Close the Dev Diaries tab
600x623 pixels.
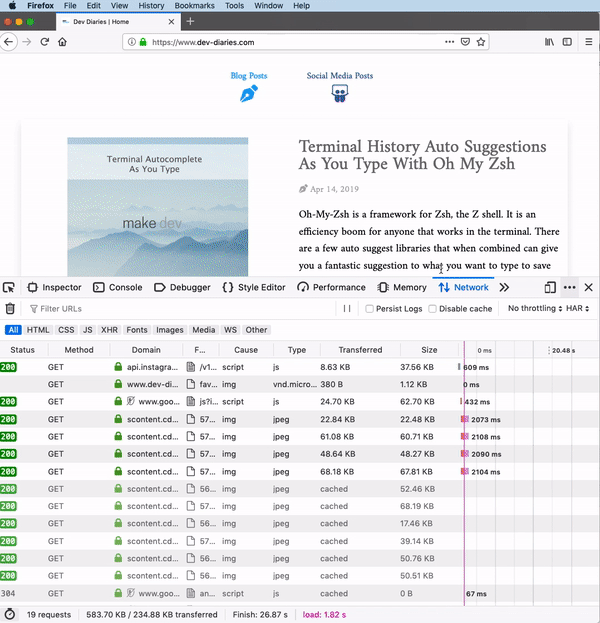(x=171, y=21)
